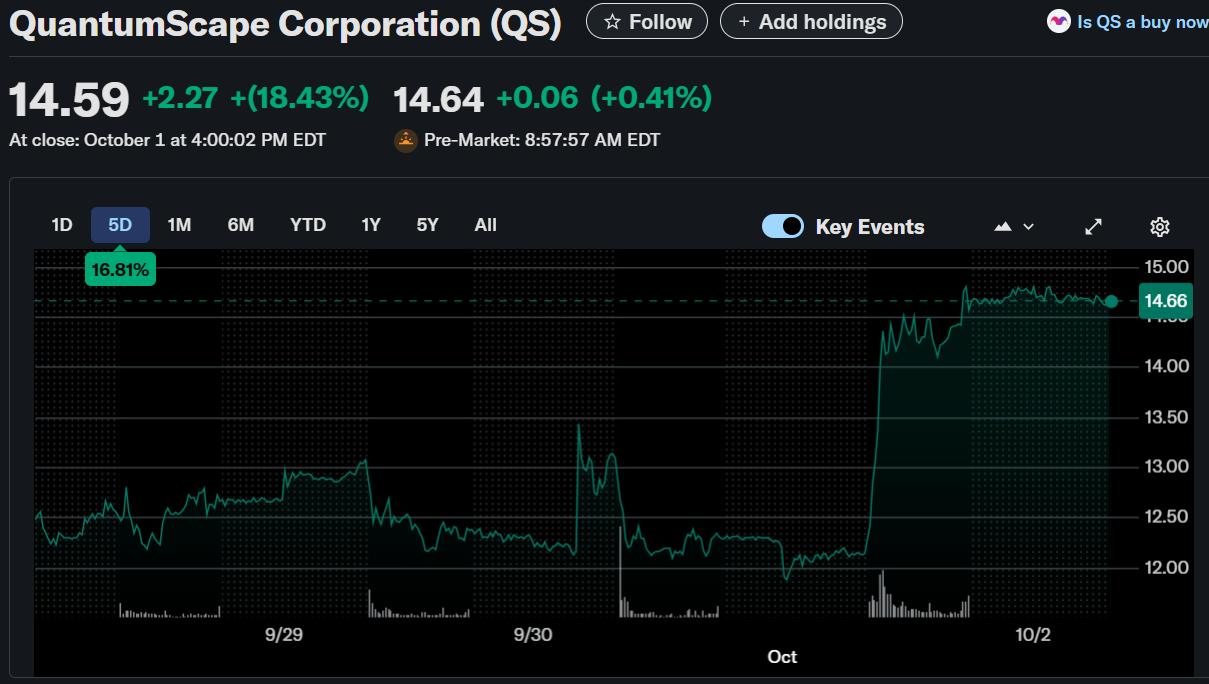The width and height of the screenshot is (1209, 684).
Task: Select the 5Y time range
Action: (427, 225)
